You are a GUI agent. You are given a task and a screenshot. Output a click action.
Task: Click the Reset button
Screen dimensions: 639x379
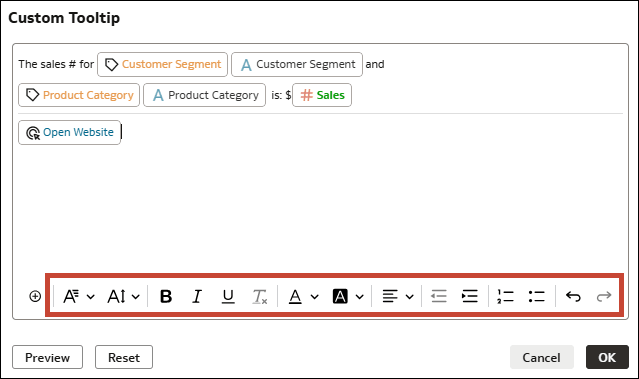(124, 357)
